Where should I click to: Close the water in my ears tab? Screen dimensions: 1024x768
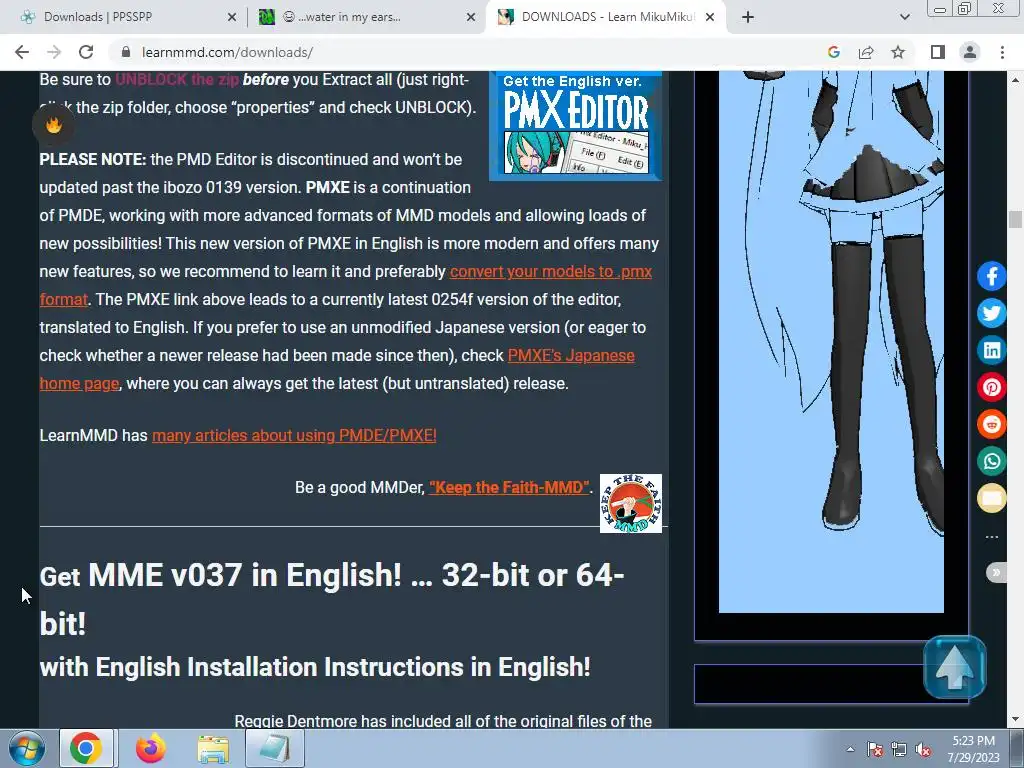click(471, 18)
